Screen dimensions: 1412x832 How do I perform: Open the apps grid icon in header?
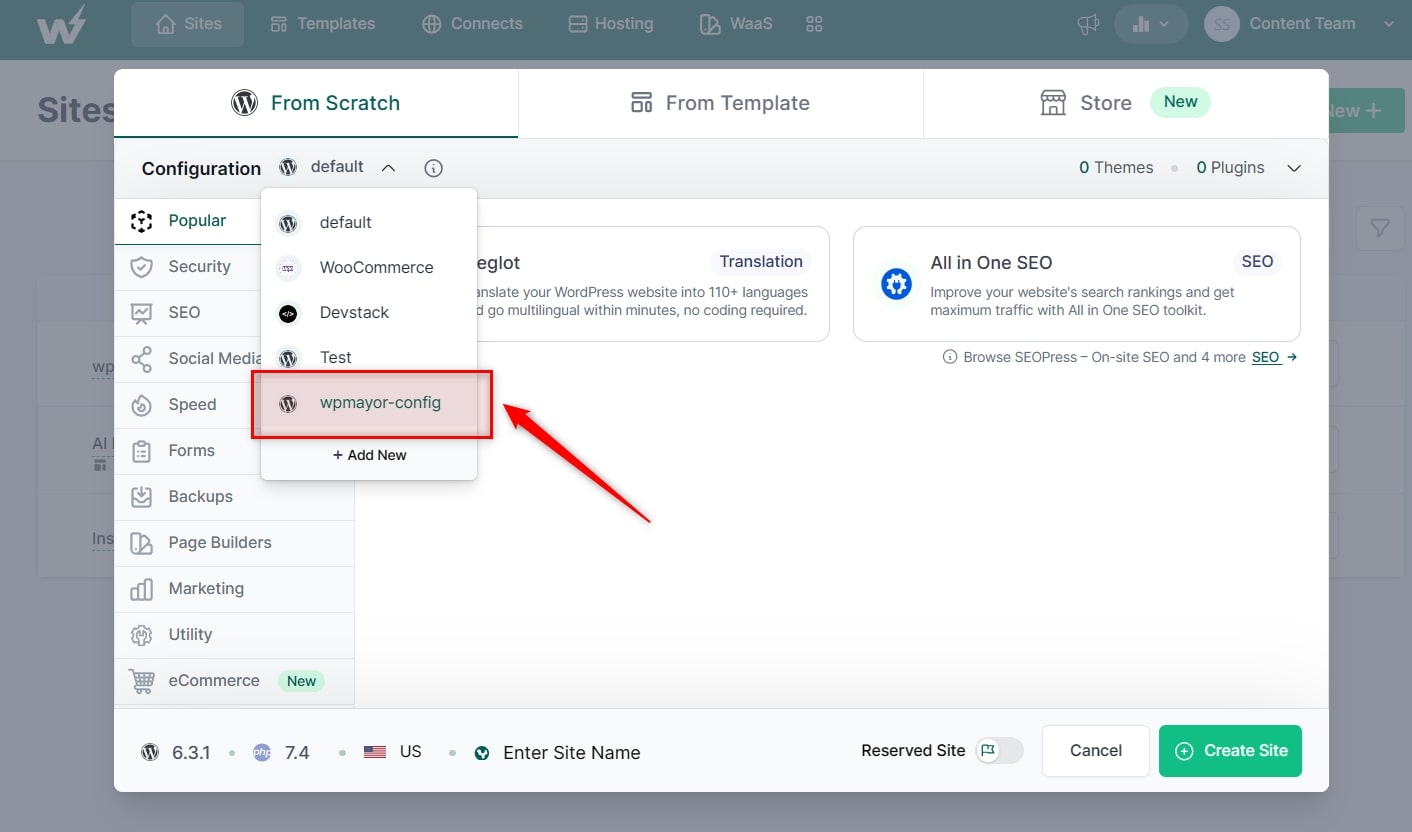tap(814, 24)
